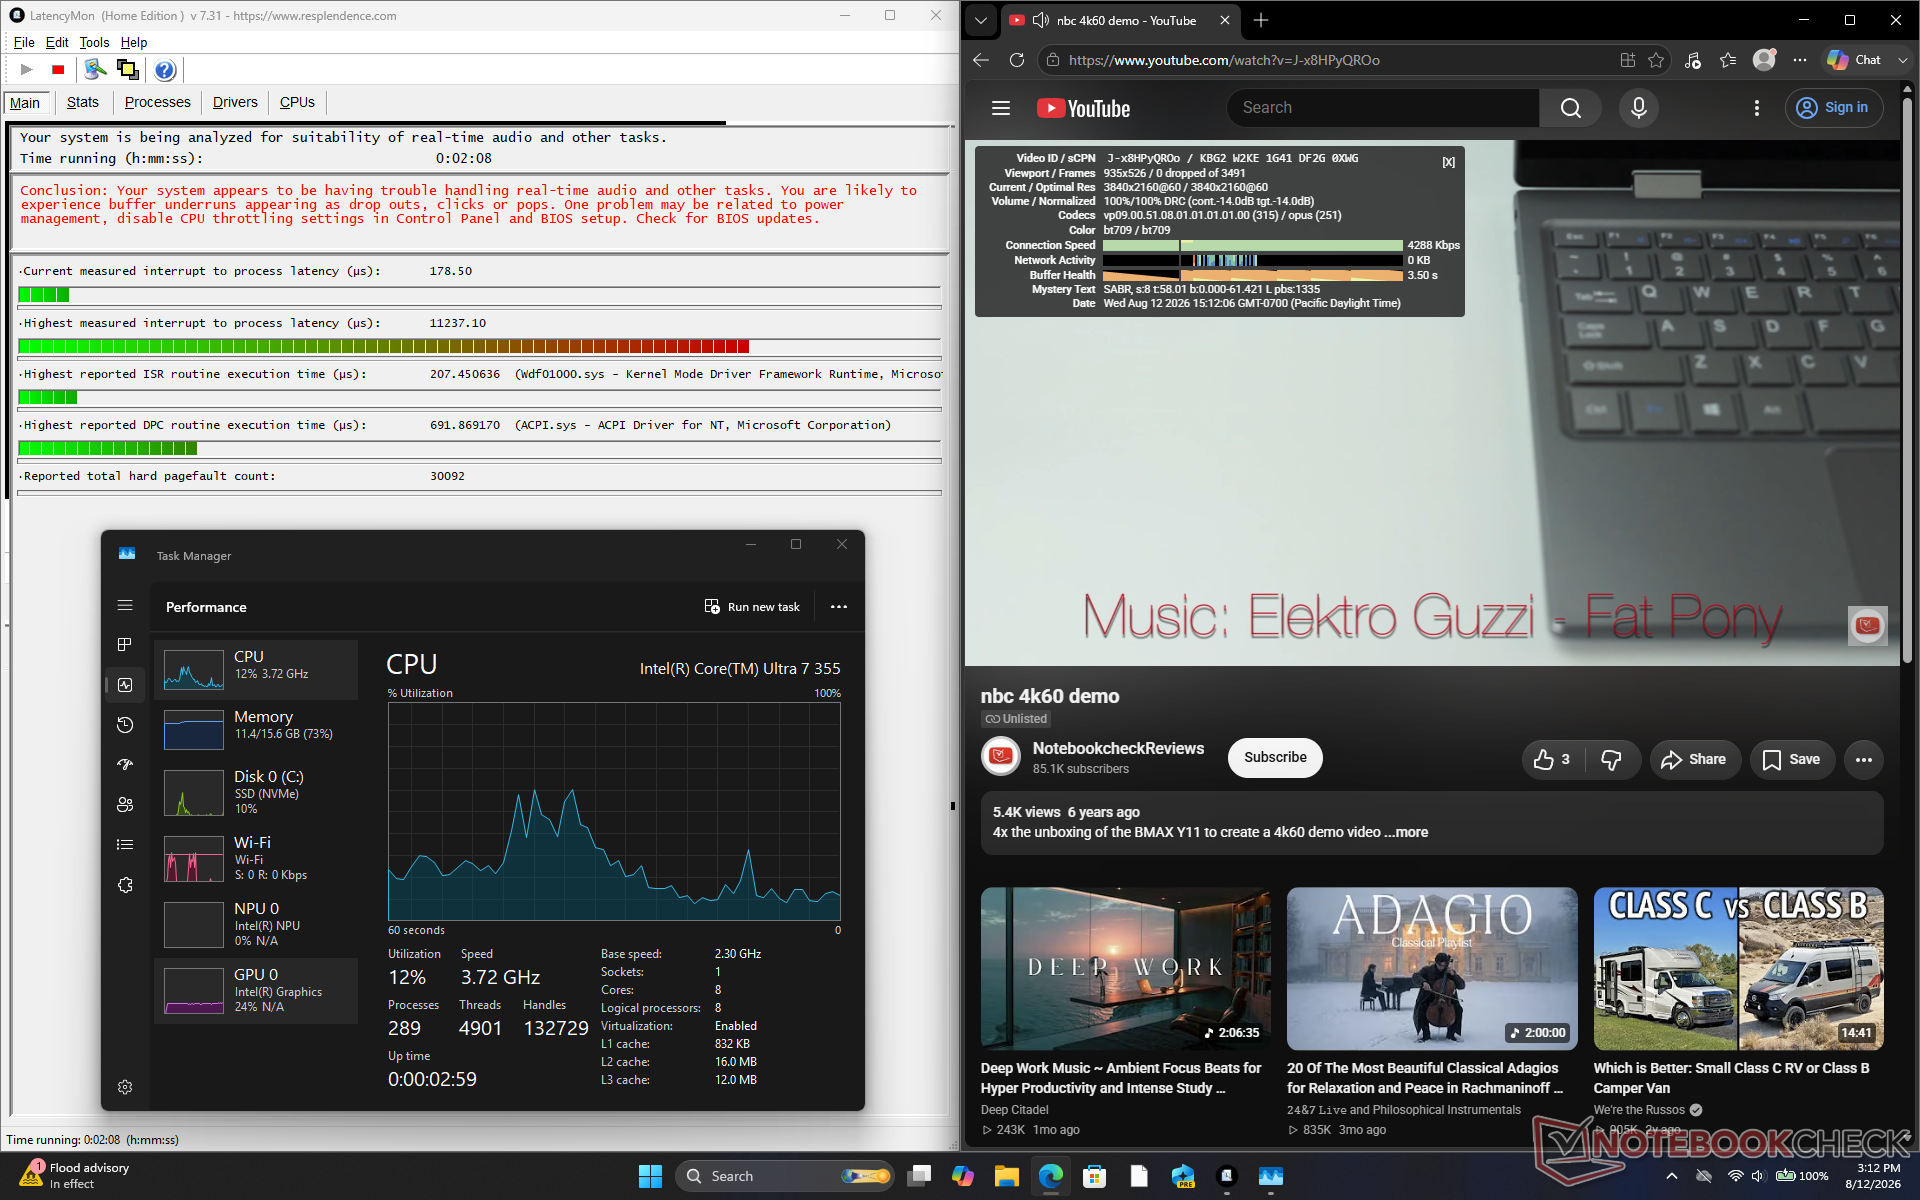Go to YouTube home via the logo

(1083, 108)
